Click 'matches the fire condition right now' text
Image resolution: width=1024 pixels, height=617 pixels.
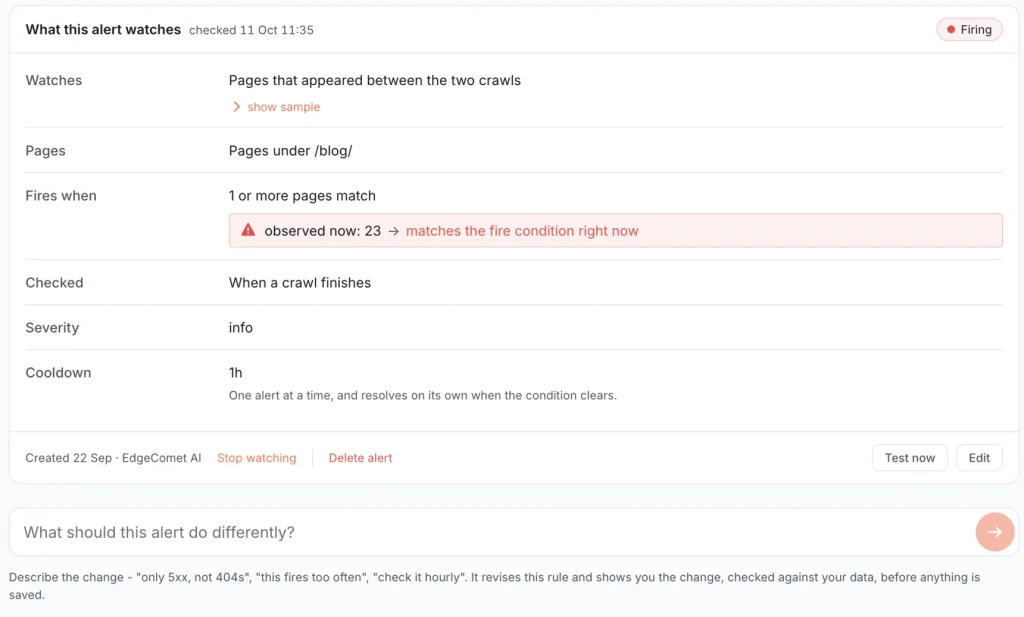tap(522, 230)
